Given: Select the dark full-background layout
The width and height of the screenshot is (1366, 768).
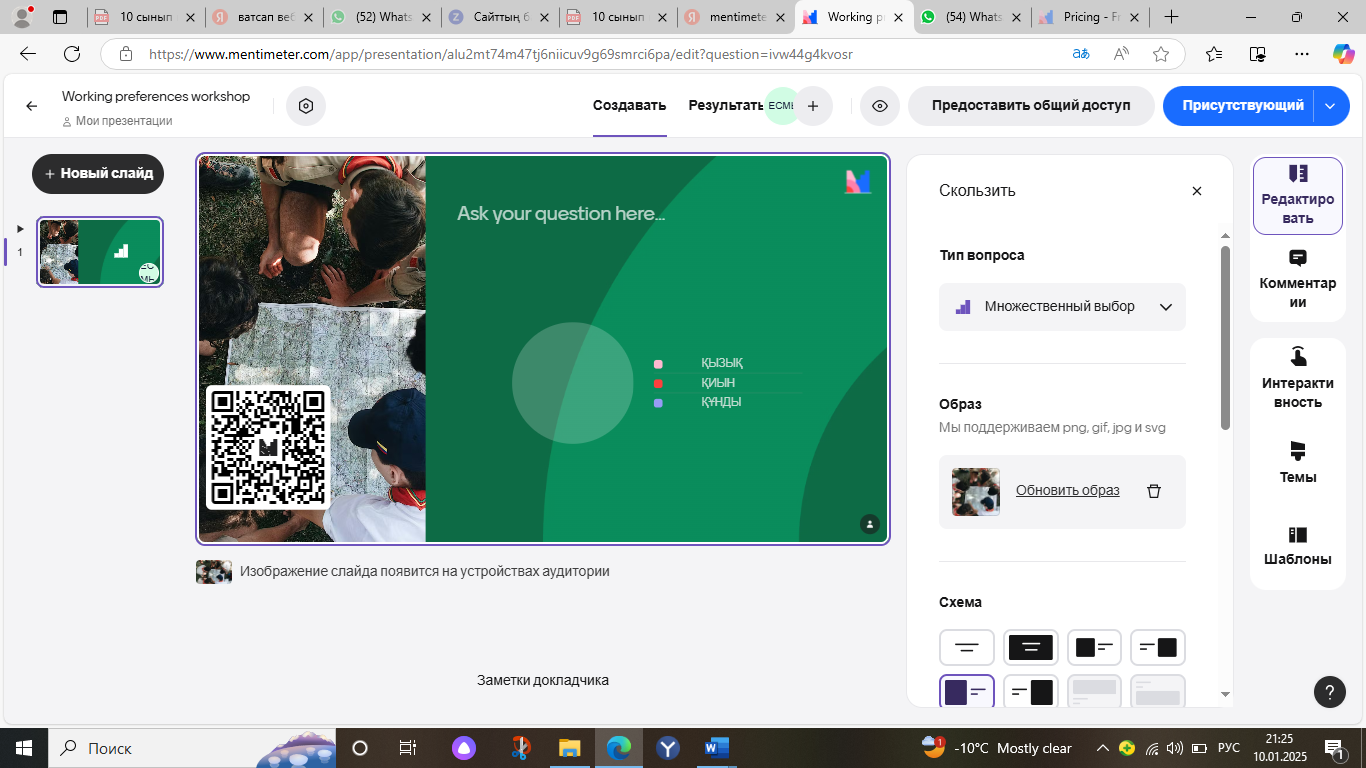Looking at the screenshot, I should click(x=1031, y=648).
